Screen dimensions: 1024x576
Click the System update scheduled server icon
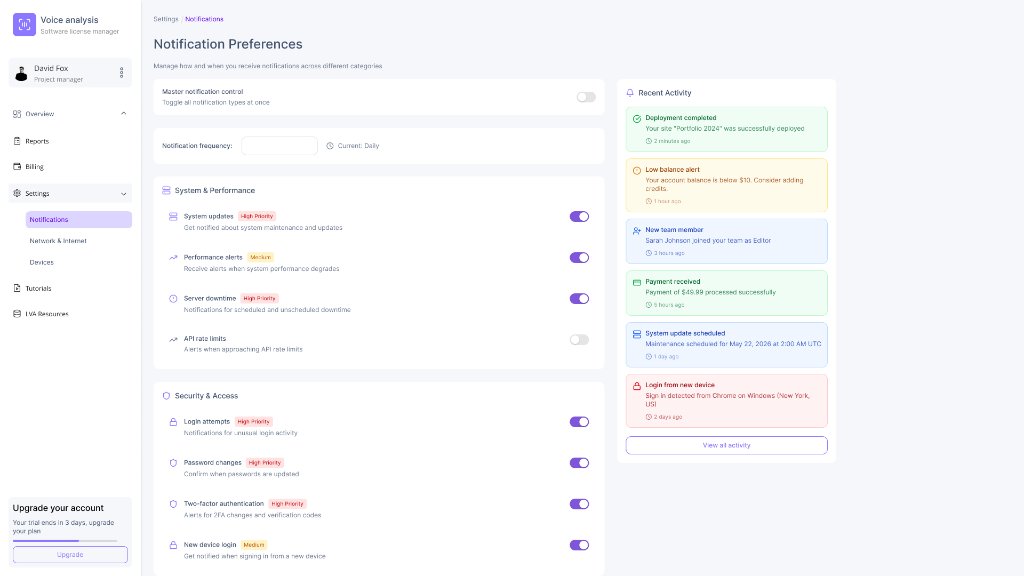pyautogui.click(x=637, y=334)
